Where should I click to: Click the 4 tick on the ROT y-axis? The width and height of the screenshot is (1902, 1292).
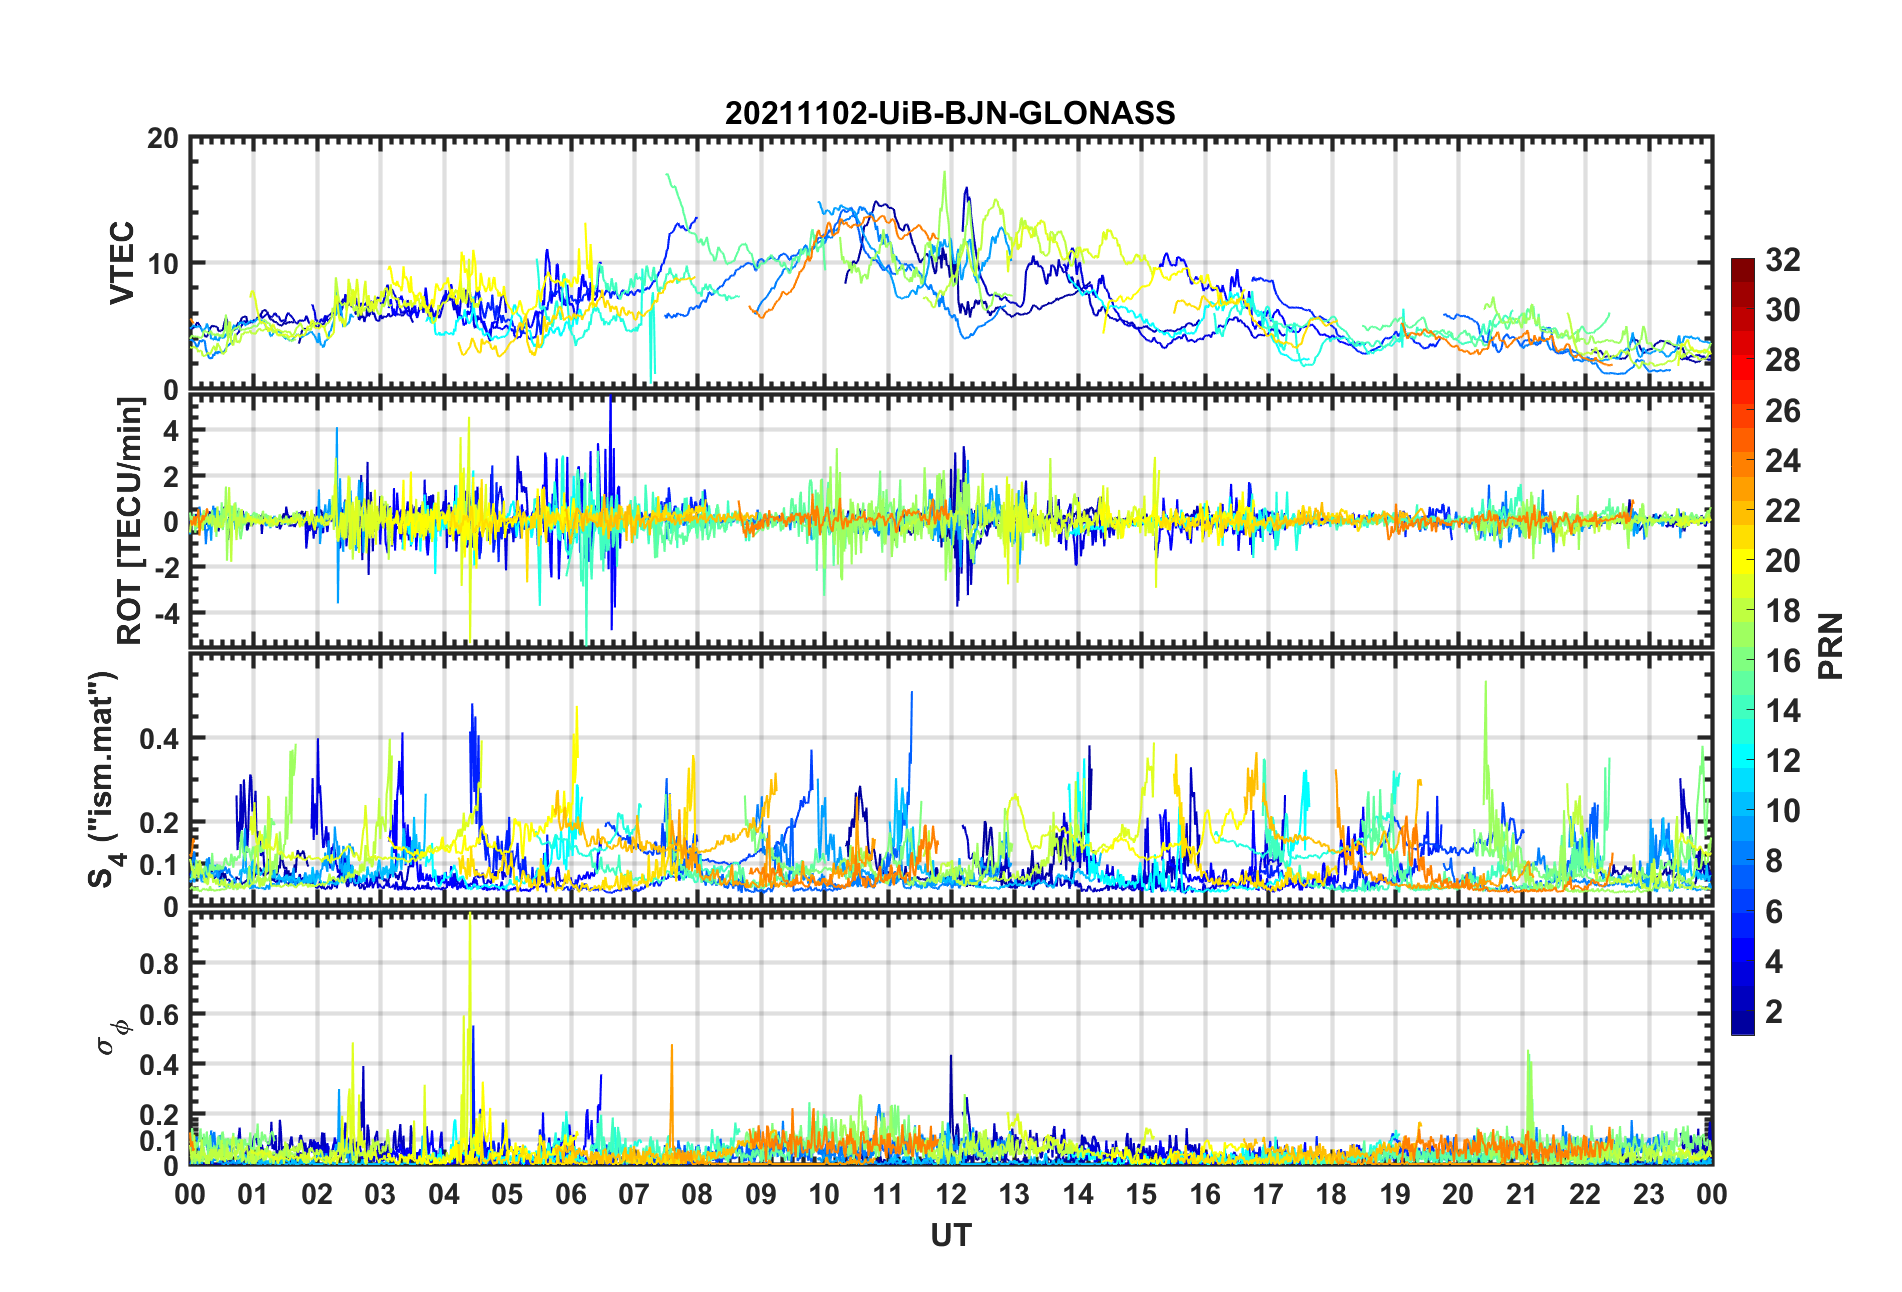(171, 430)
